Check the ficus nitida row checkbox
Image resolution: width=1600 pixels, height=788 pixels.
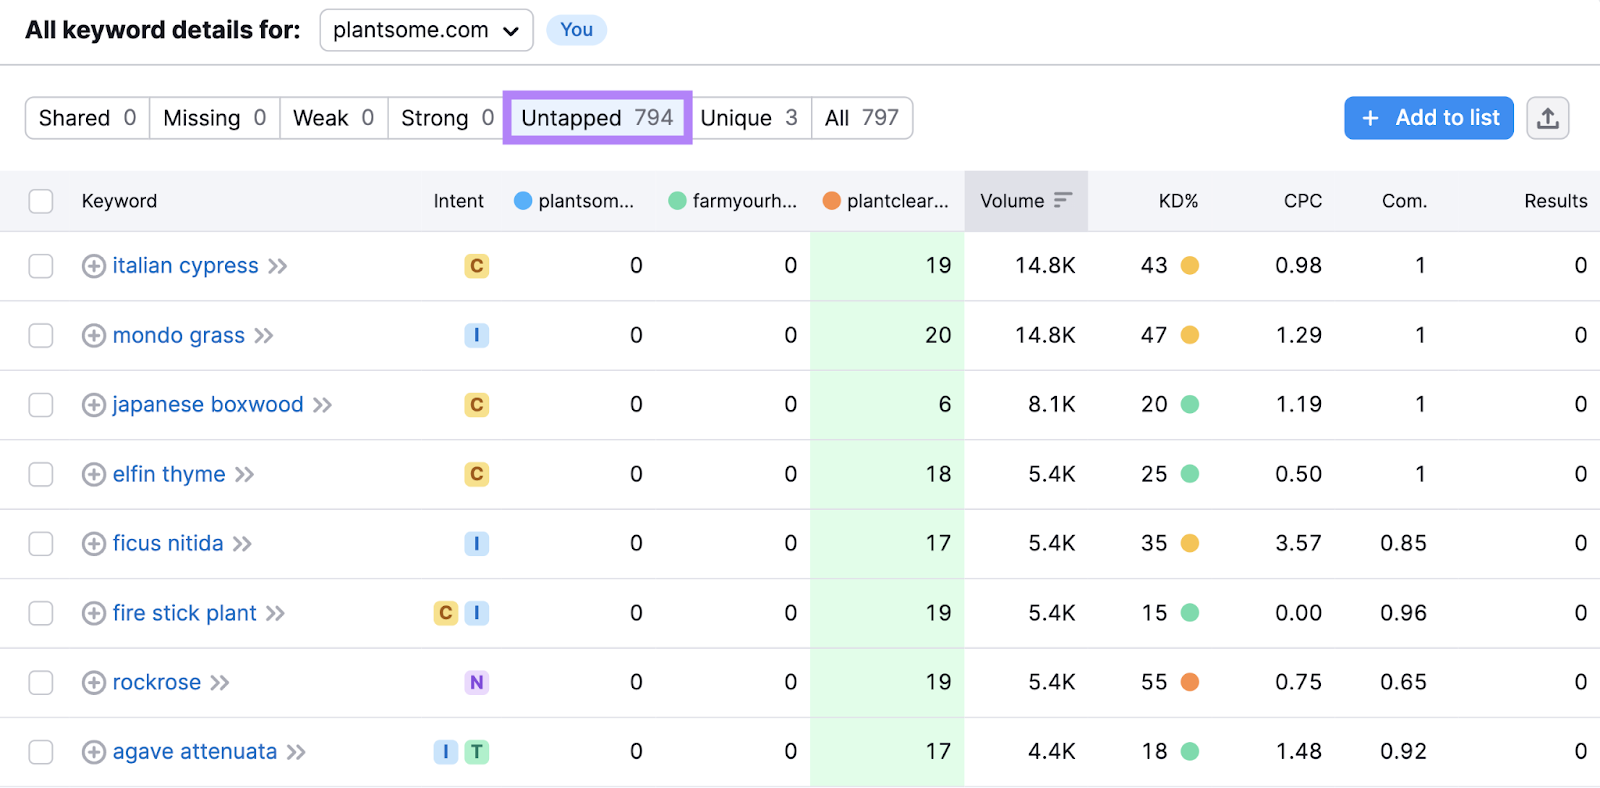41,544
